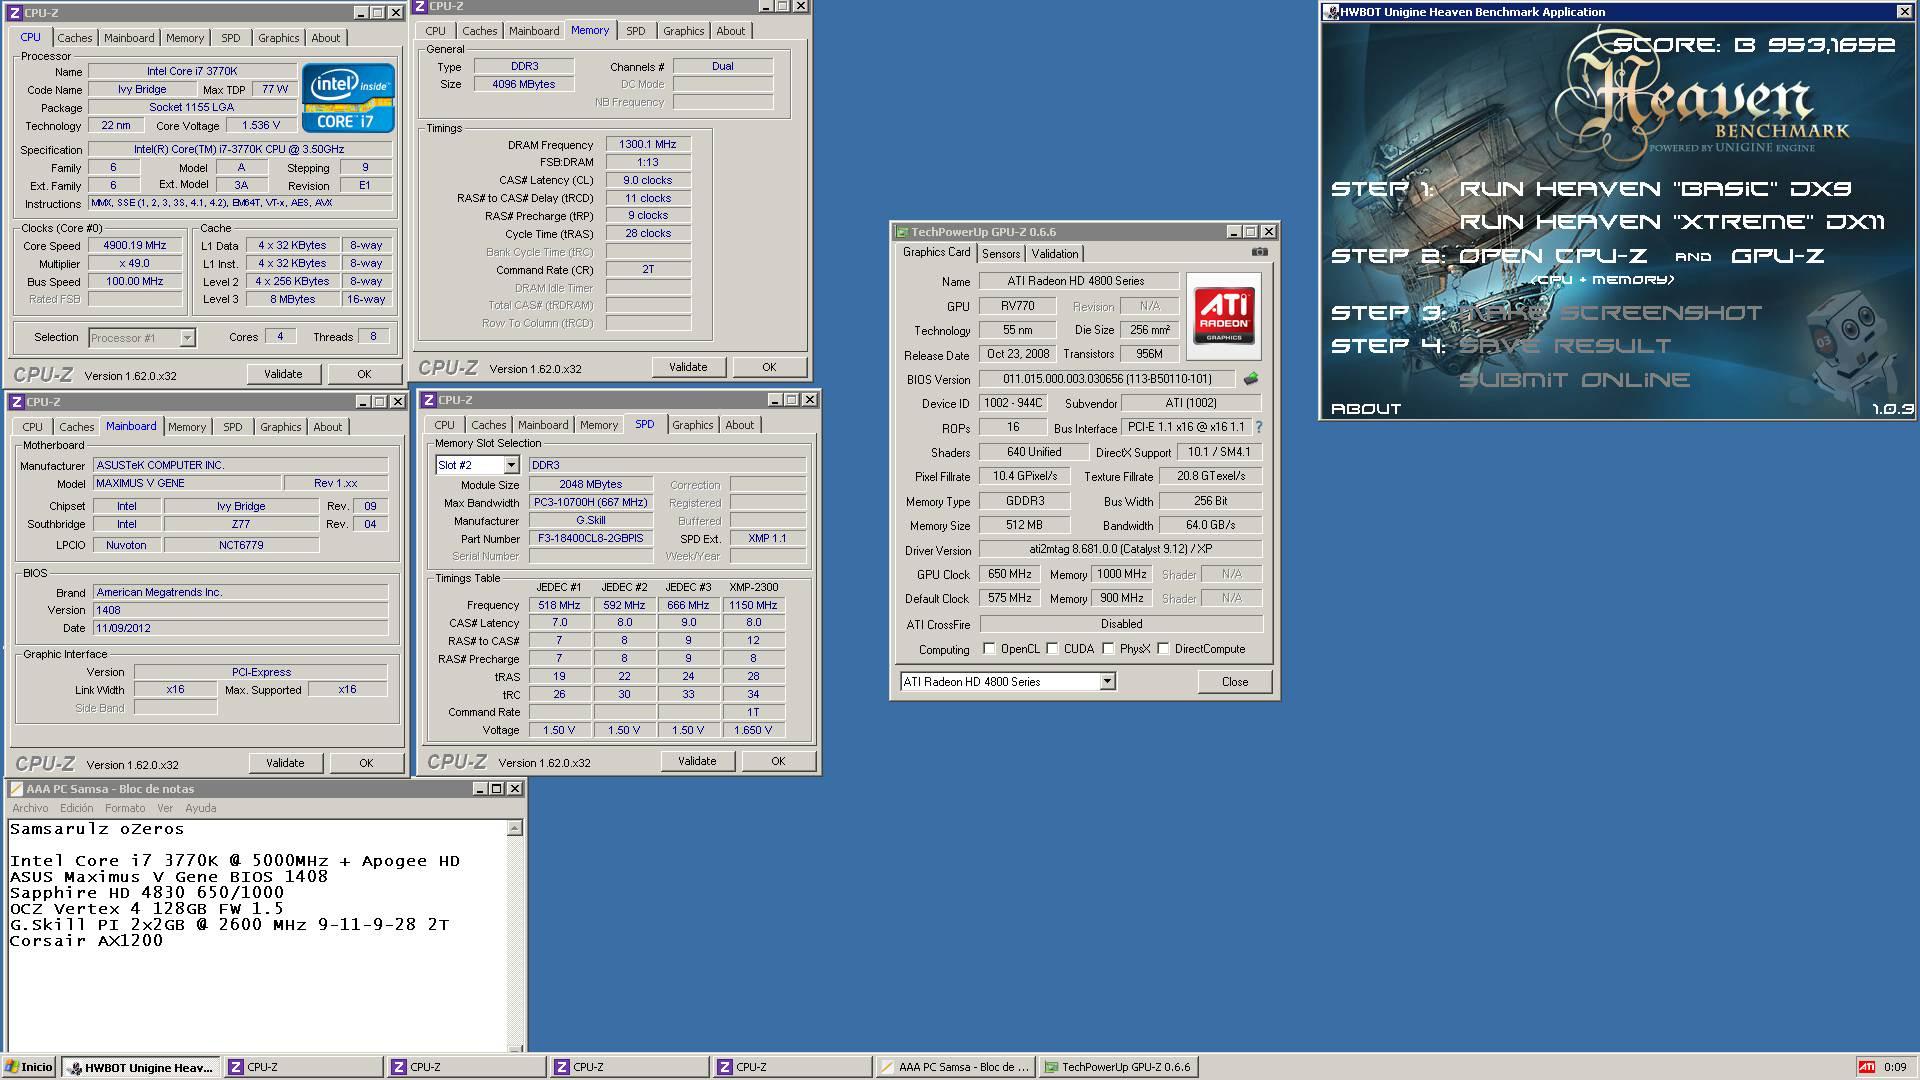Switch to Validation tab in GPU-Z
Viewport: 1920px width, 1080px height.
coord(1055,254)
